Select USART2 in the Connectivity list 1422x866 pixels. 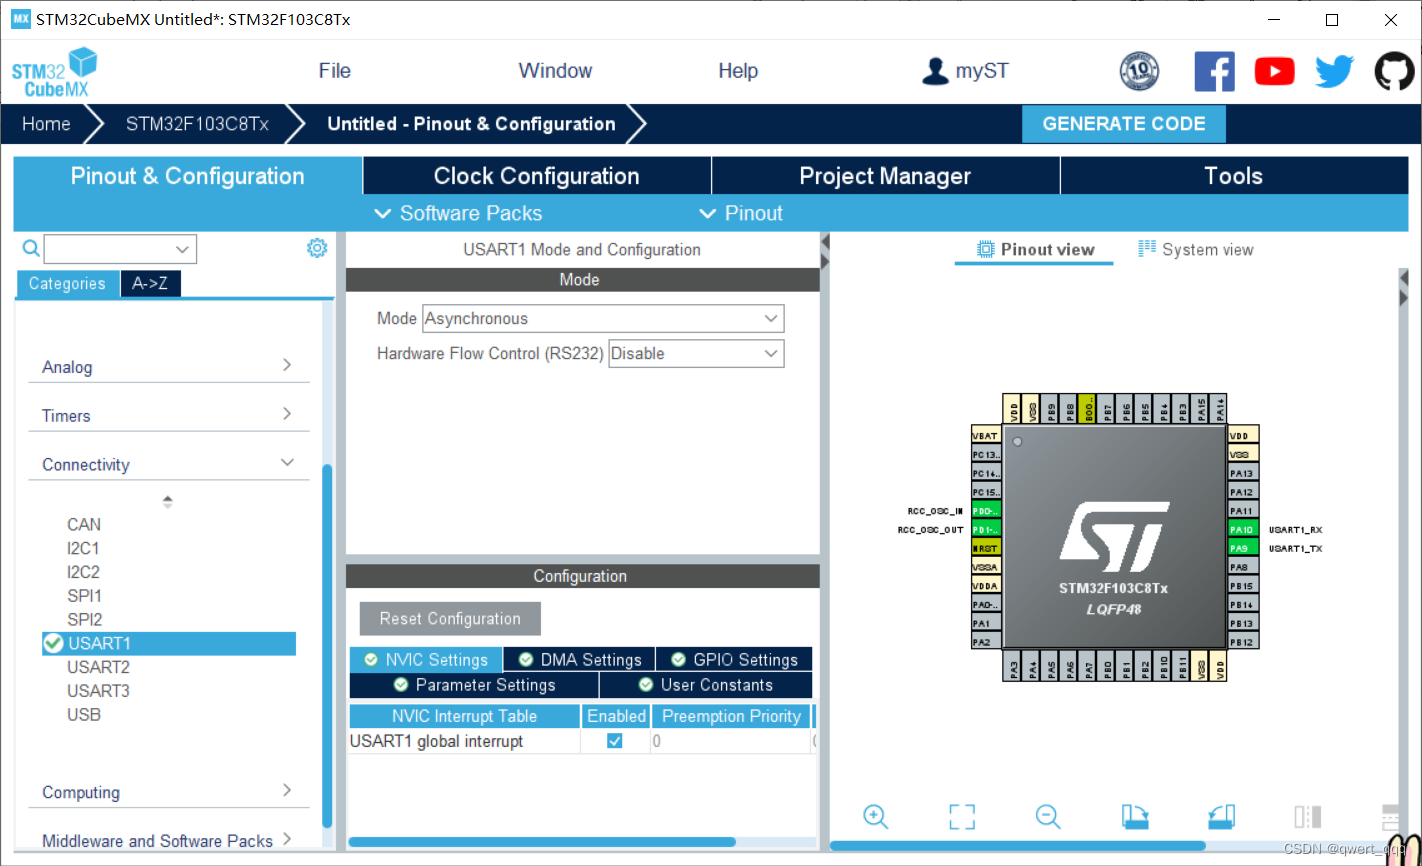(x=98, y=667)
